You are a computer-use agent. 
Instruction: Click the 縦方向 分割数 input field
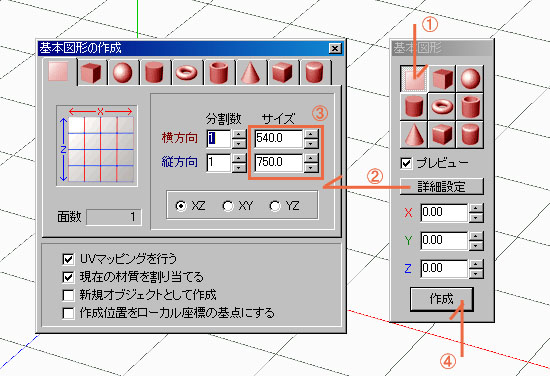pyautogui.click(x=219, y=162)
